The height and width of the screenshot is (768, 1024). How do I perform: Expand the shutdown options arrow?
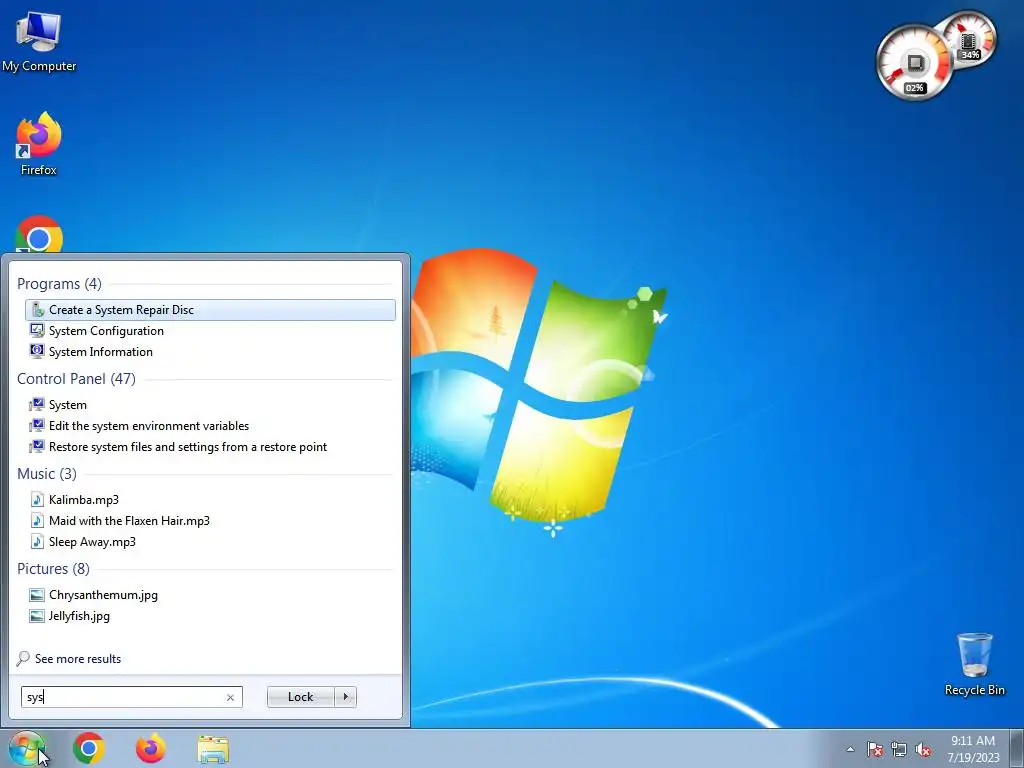tap(345, 697)
